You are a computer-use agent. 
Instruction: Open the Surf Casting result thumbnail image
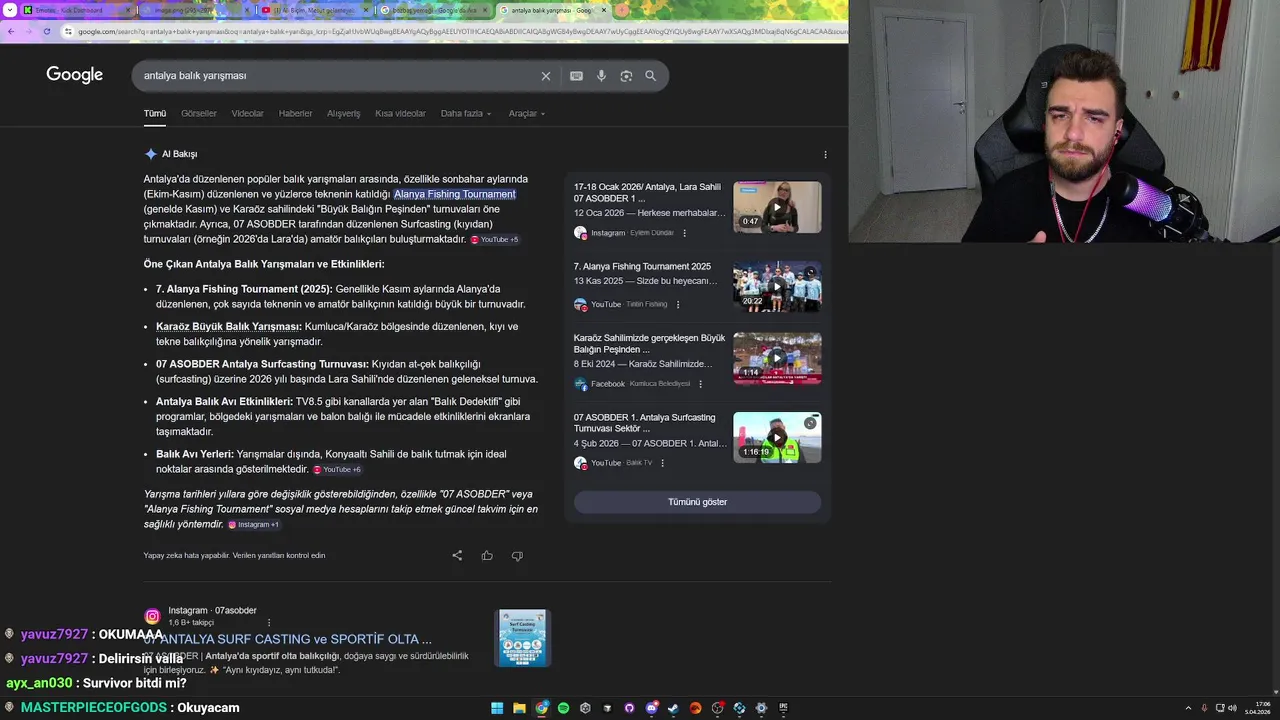coord(522,638)
